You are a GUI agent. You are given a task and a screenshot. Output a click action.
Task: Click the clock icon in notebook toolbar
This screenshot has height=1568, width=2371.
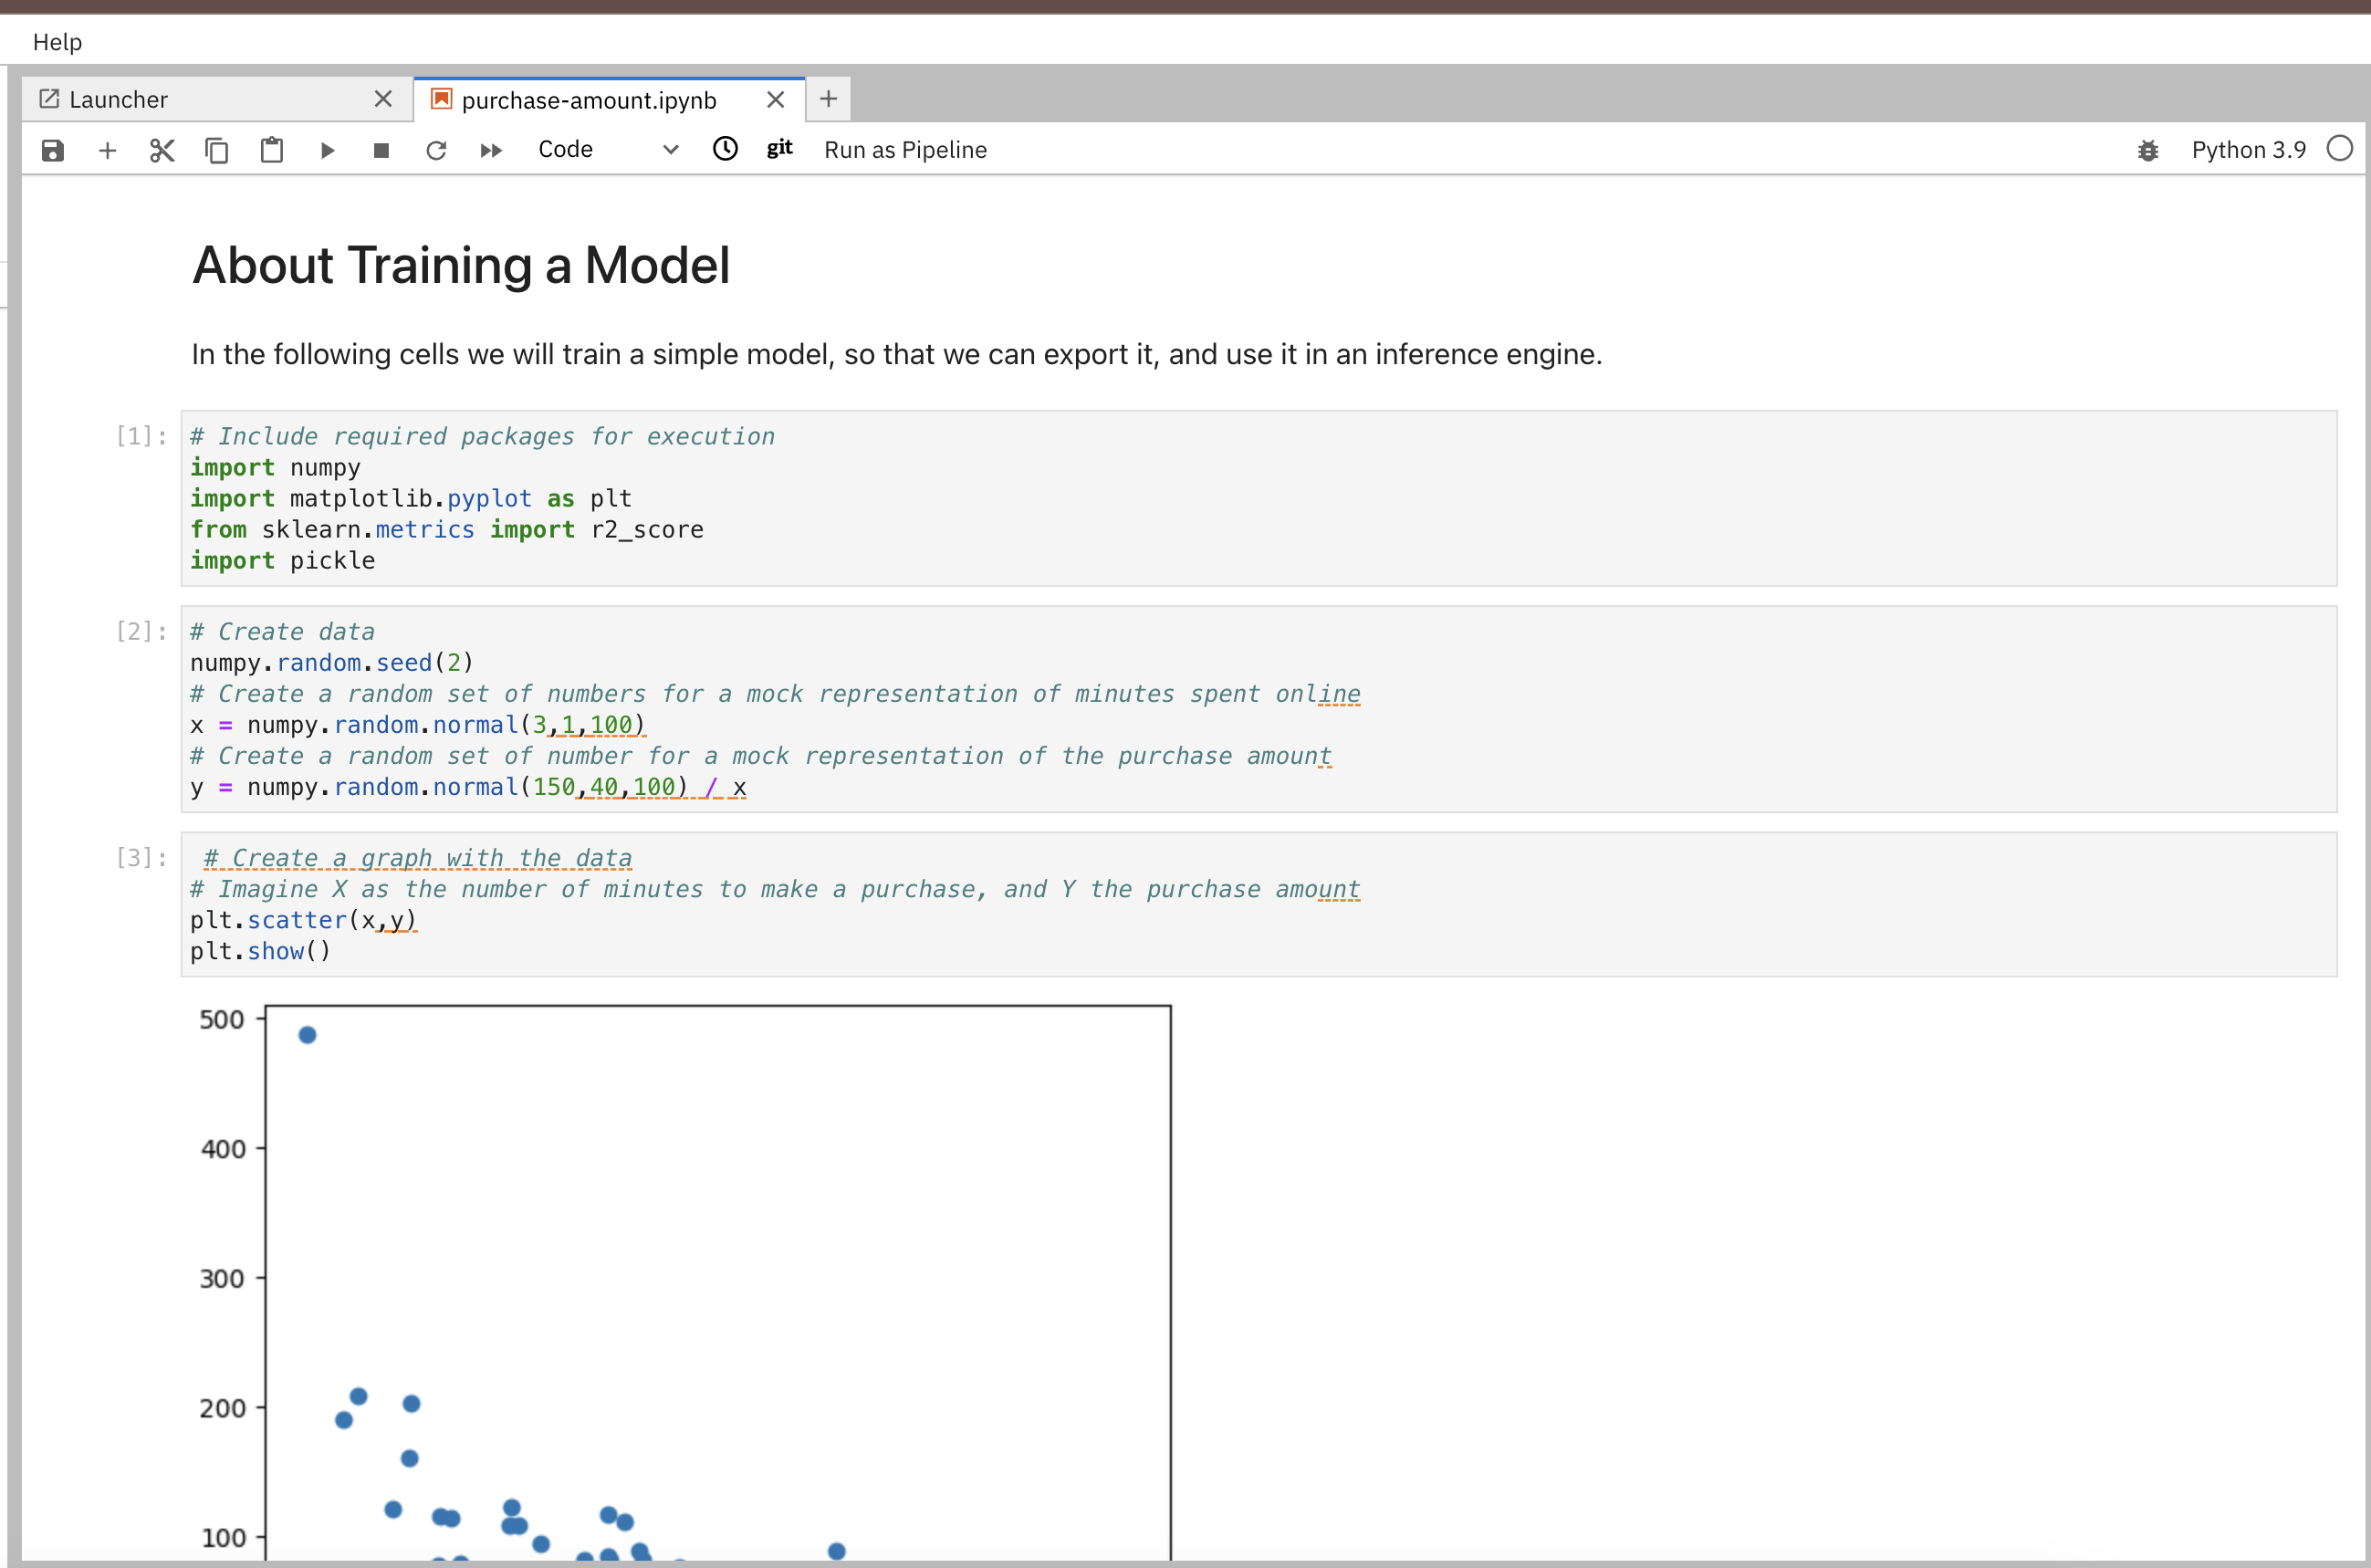click(725, 149)
